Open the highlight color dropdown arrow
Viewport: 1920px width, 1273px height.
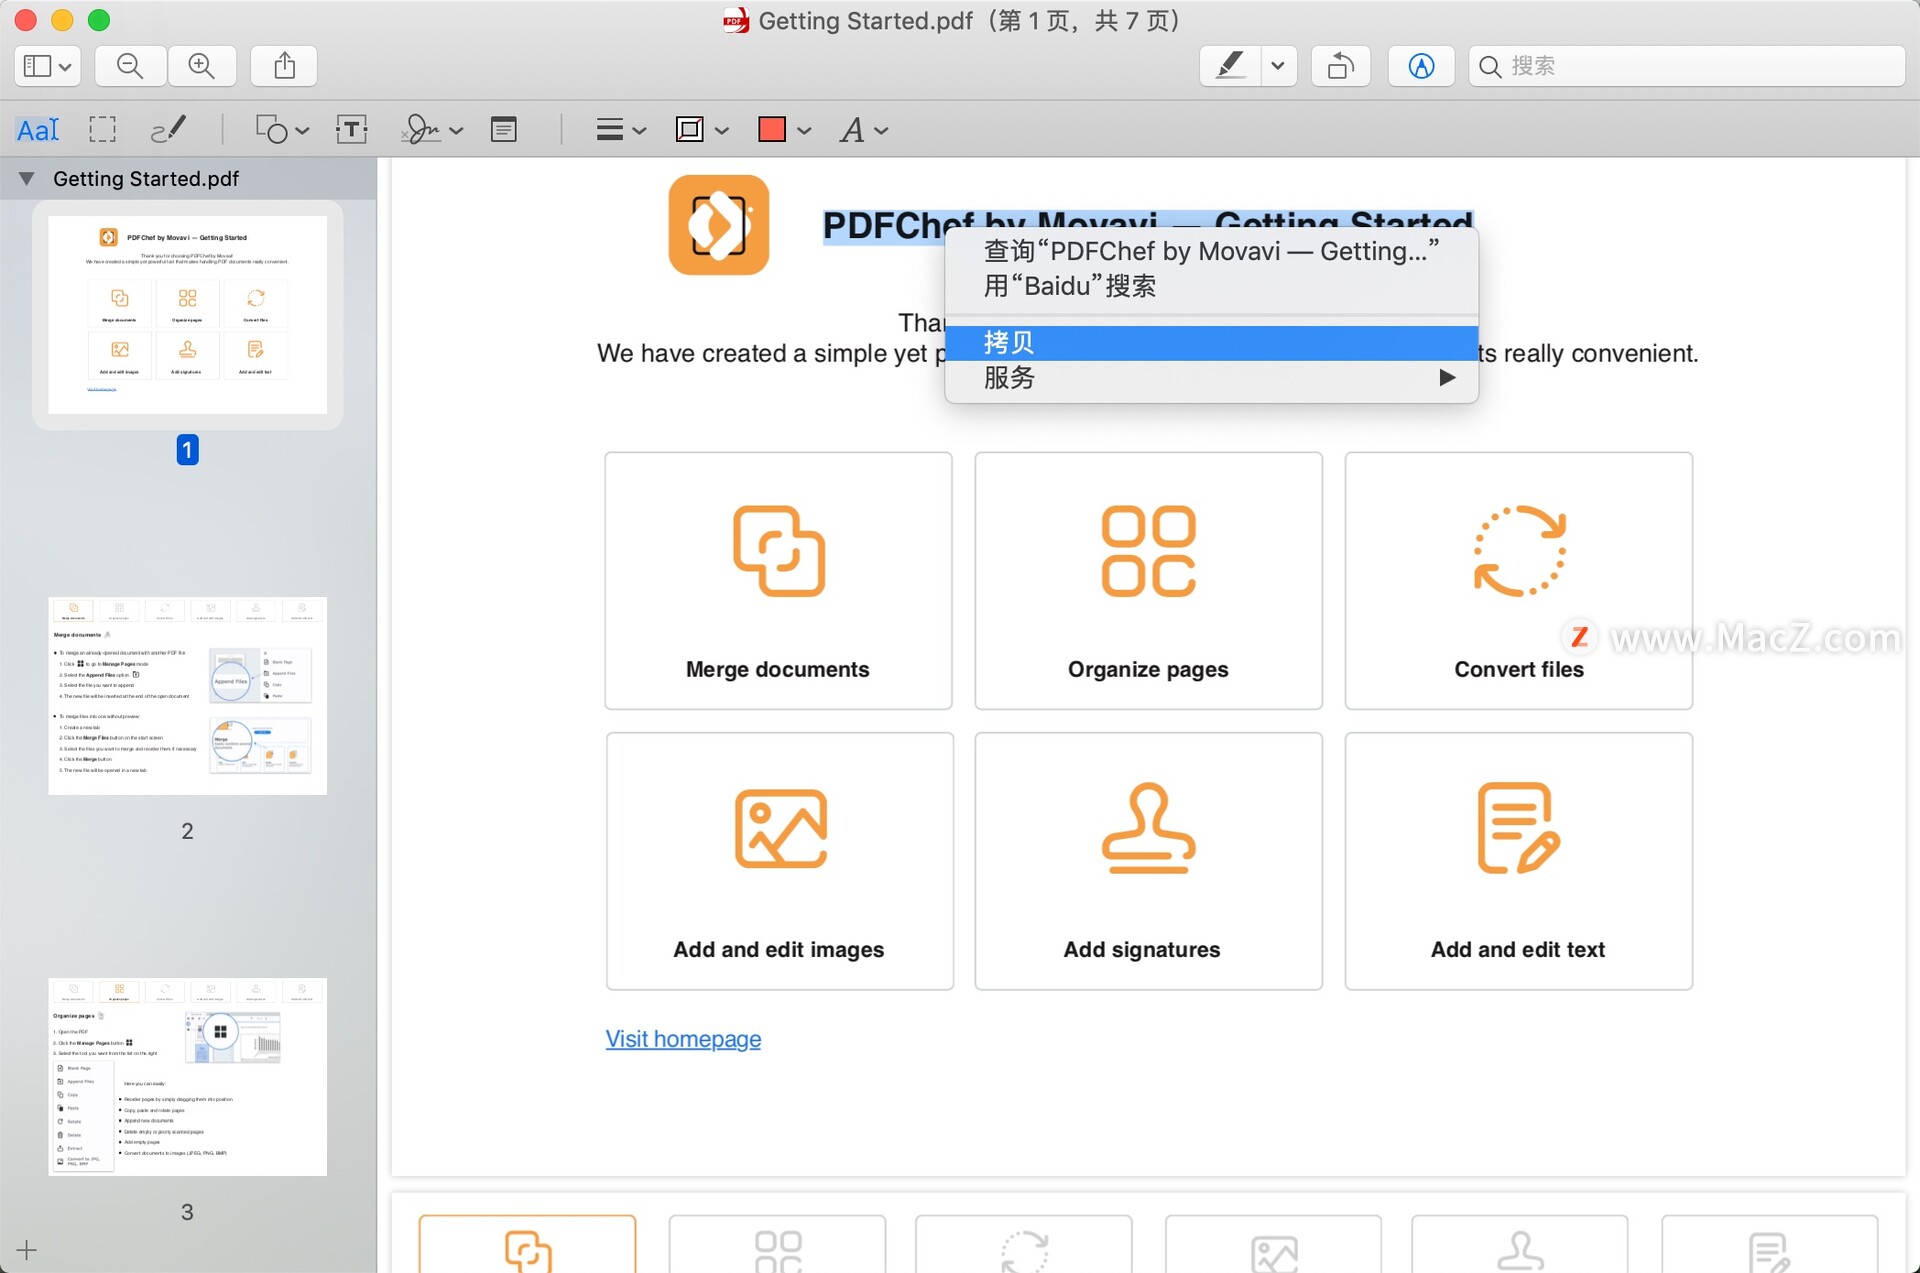coord(1278,66)
